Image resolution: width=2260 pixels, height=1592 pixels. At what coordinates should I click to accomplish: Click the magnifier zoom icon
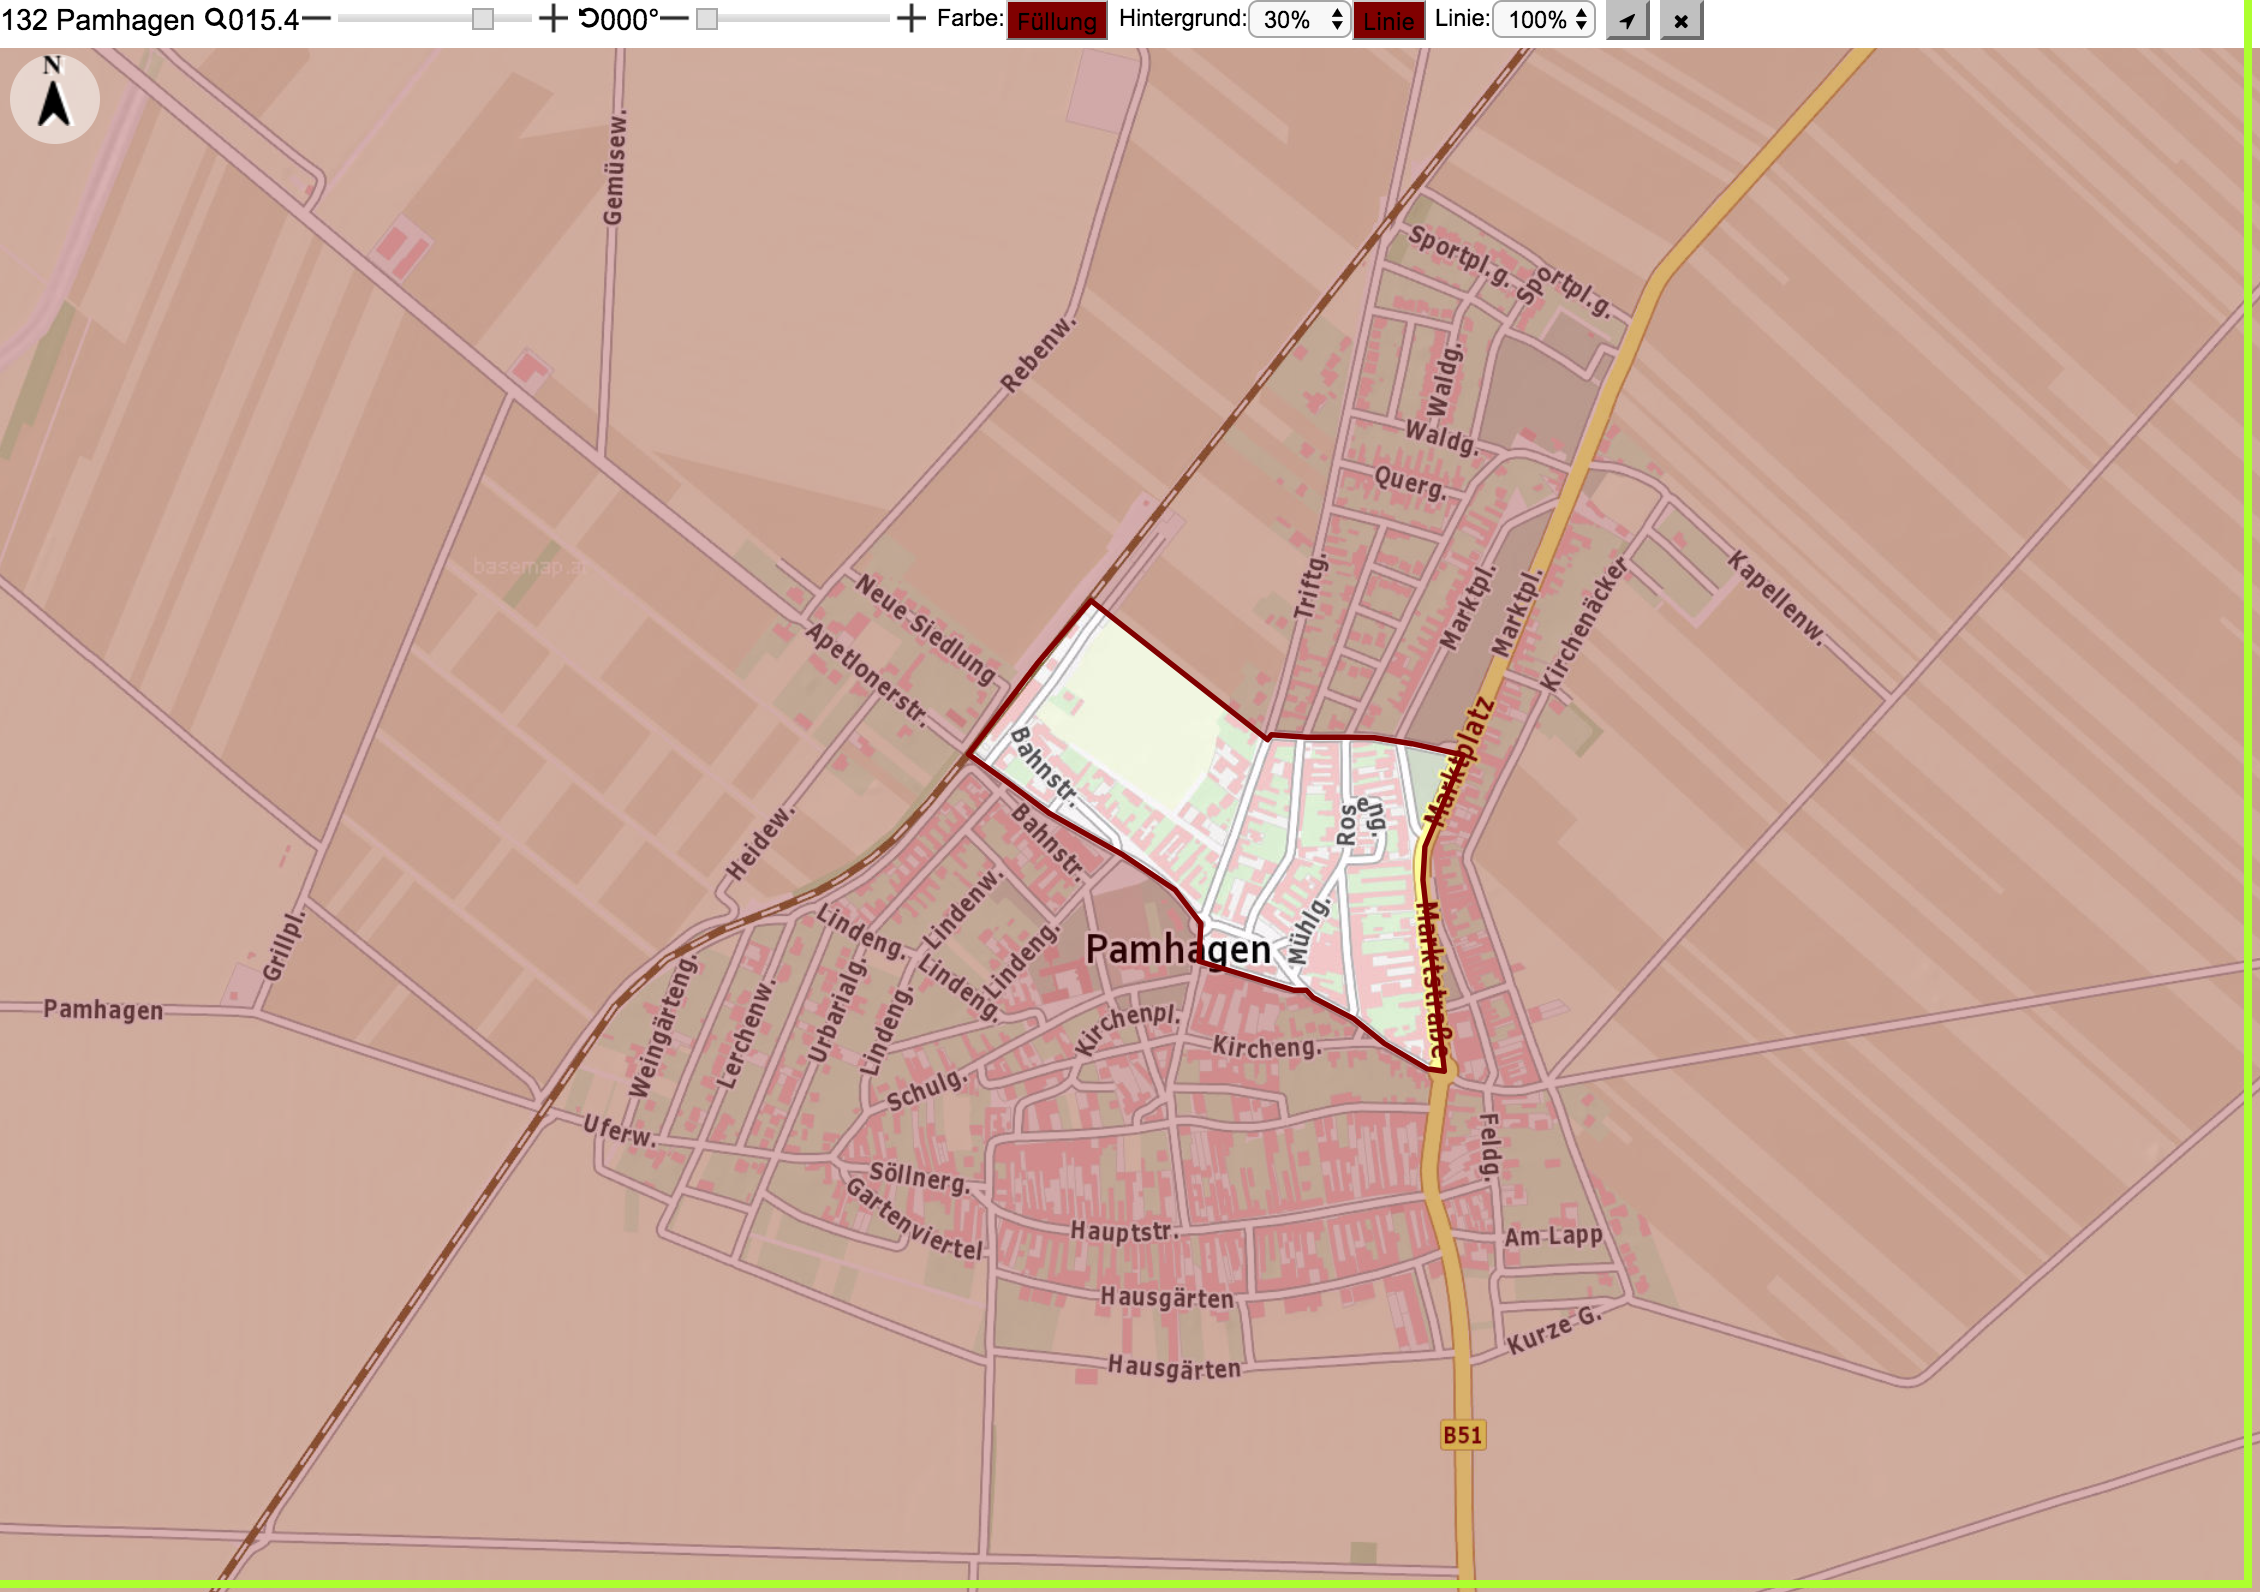215,19
